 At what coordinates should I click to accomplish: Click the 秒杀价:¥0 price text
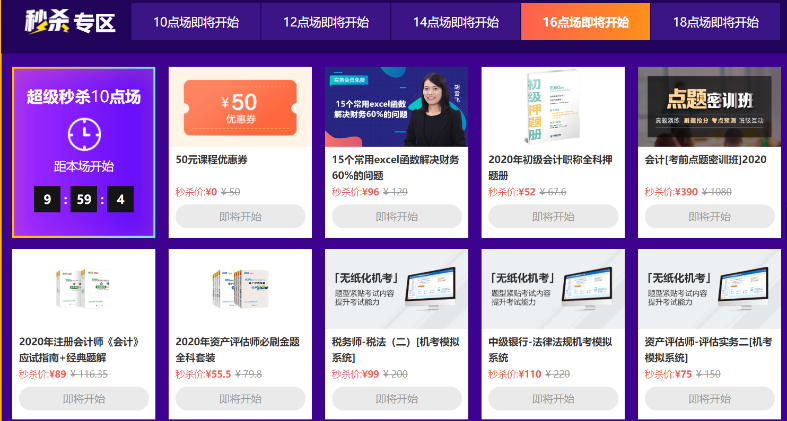[196, 192]
